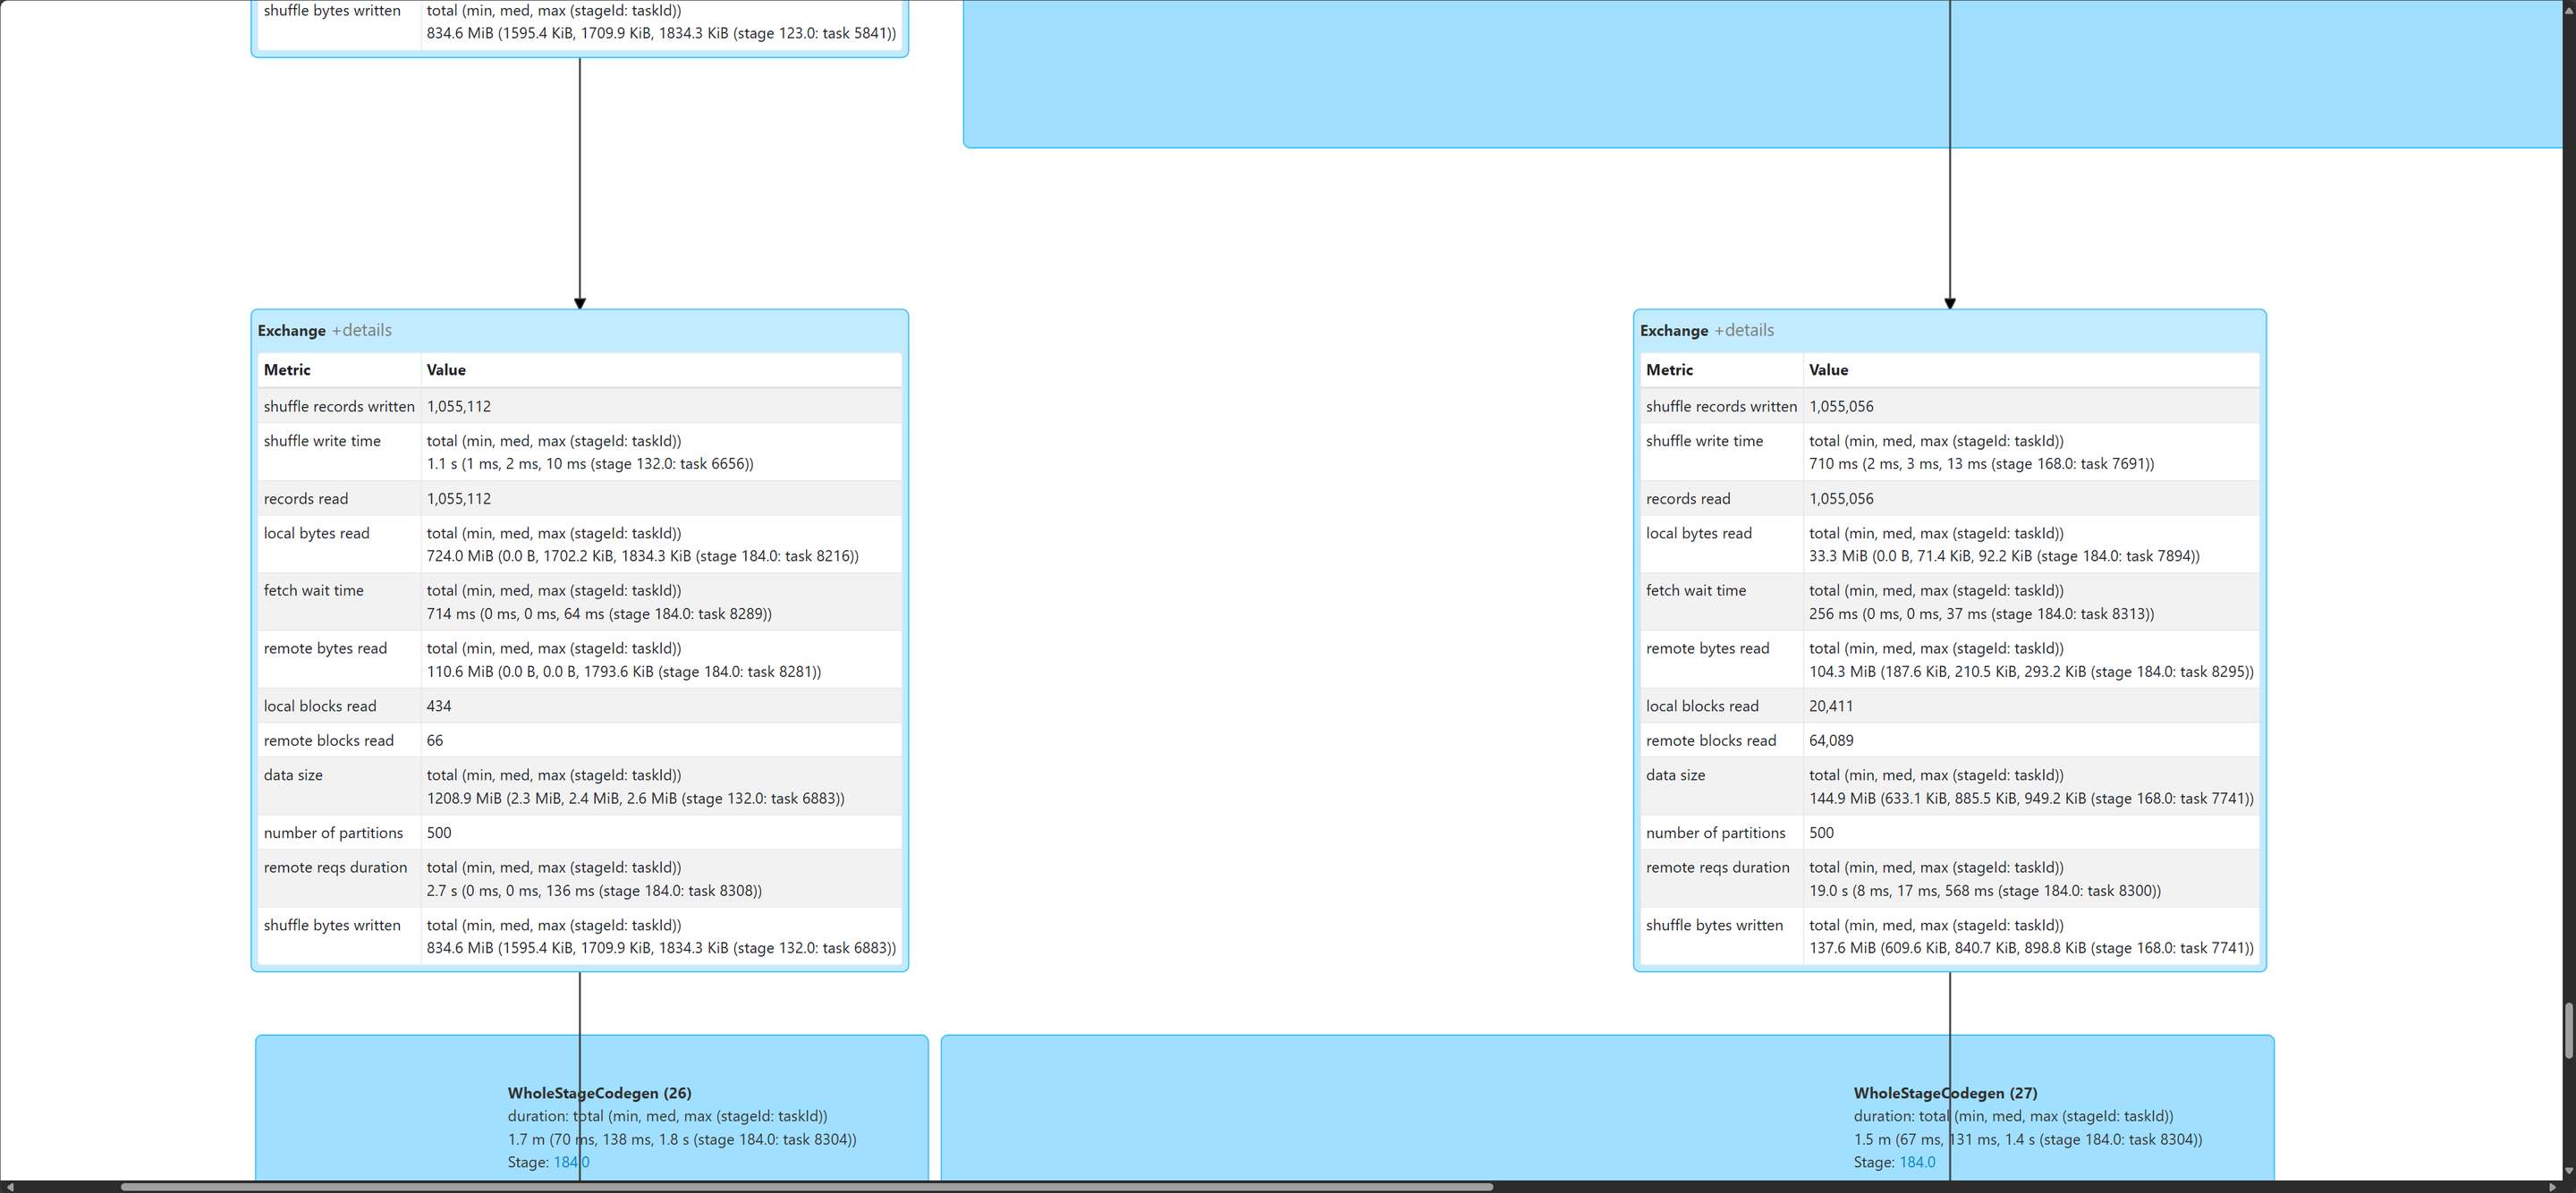Select the remote blocks read value 64,089
This screenshot has width=2576, height=1193.
click(x=1831, y=740)
